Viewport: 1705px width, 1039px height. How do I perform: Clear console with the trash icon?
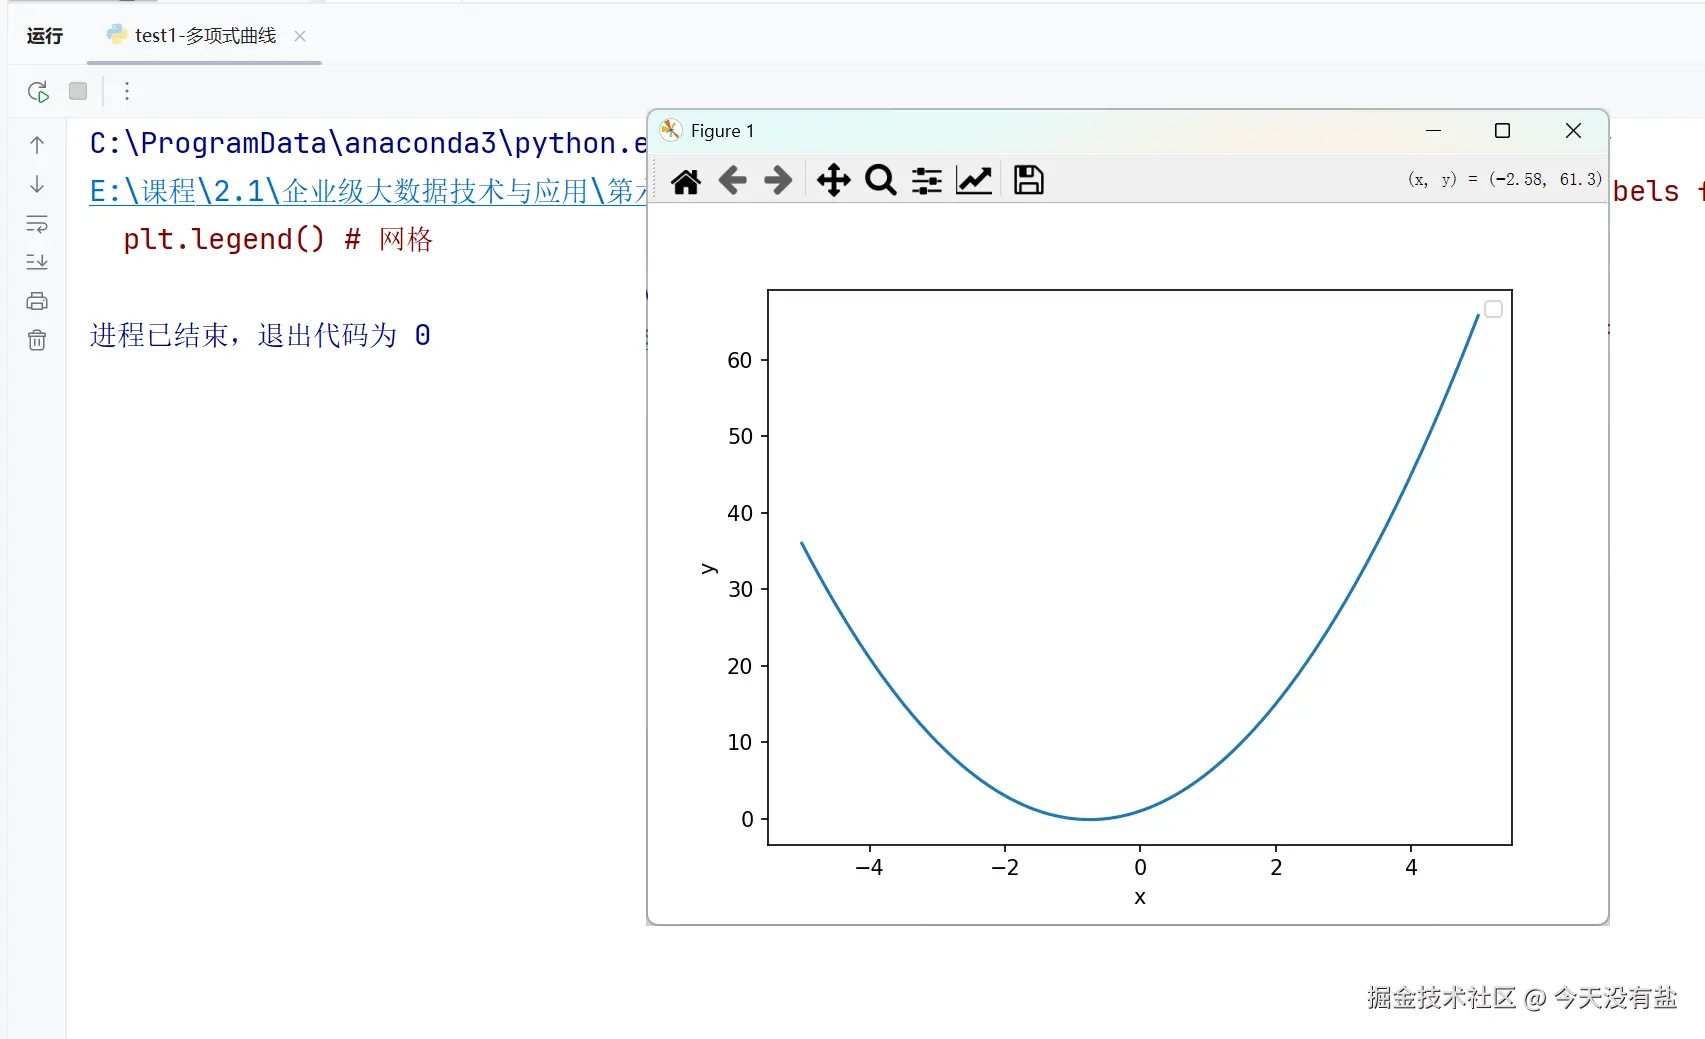coord(37,340)
